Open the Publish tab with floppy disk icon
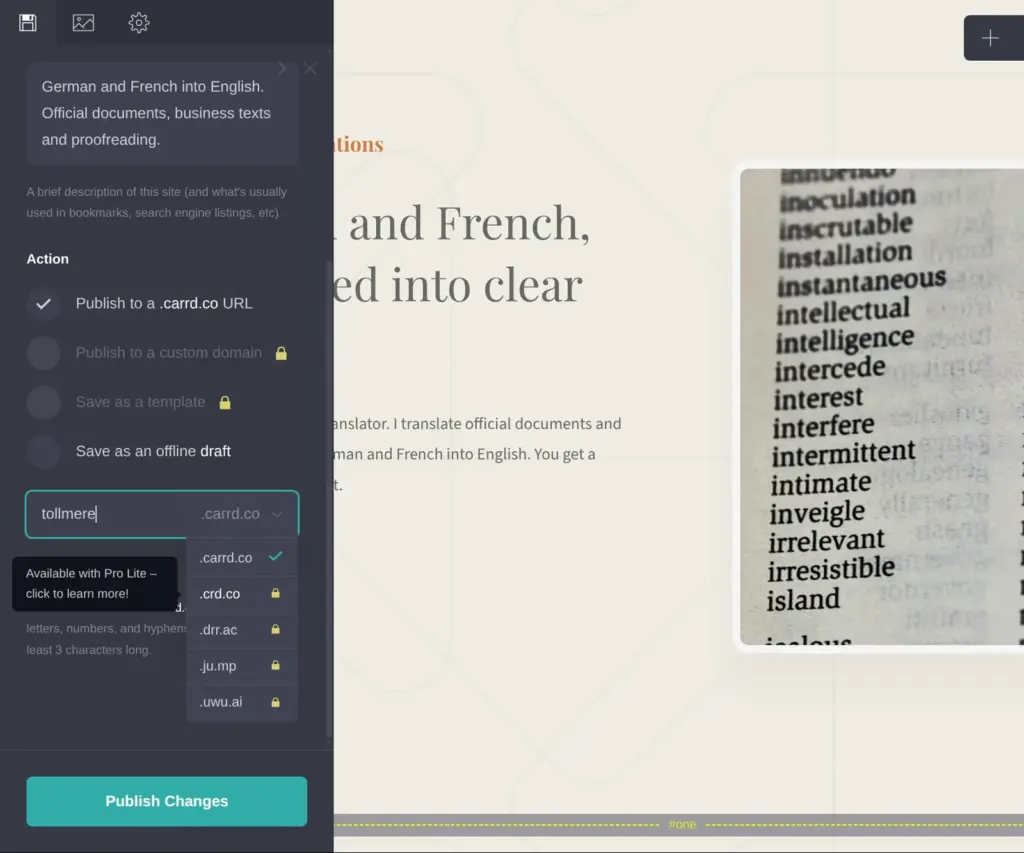Screen dimensions: 1024x853 [27, 23]
